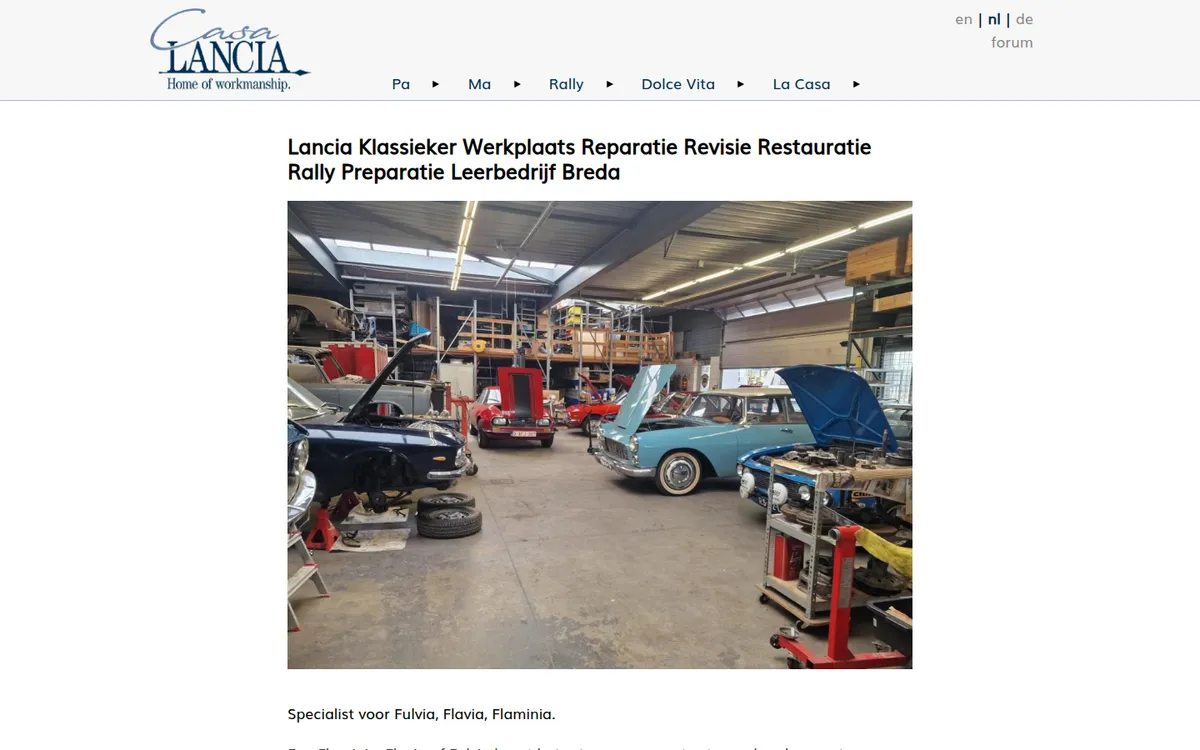The image size is (1200, 750).
Task: Open the La Casa menu item
Action: [x=802, y=84]
